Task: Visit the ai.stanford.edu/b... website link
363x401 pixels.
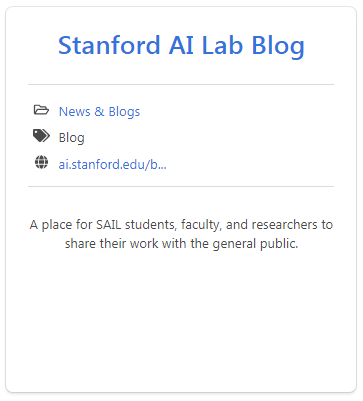Action: pos(113,164)
